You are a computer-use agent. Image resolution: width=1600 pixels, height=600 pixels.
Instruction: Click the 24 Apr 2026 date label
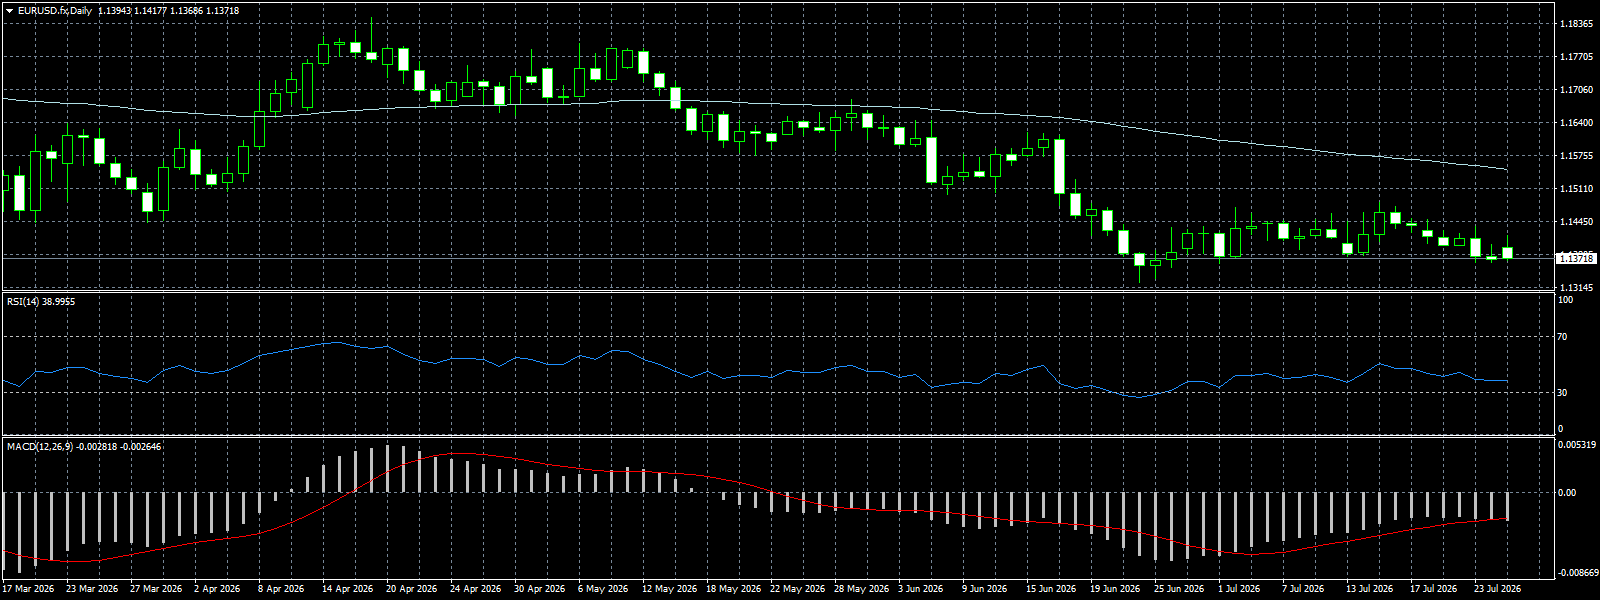[x=477, y=589]
